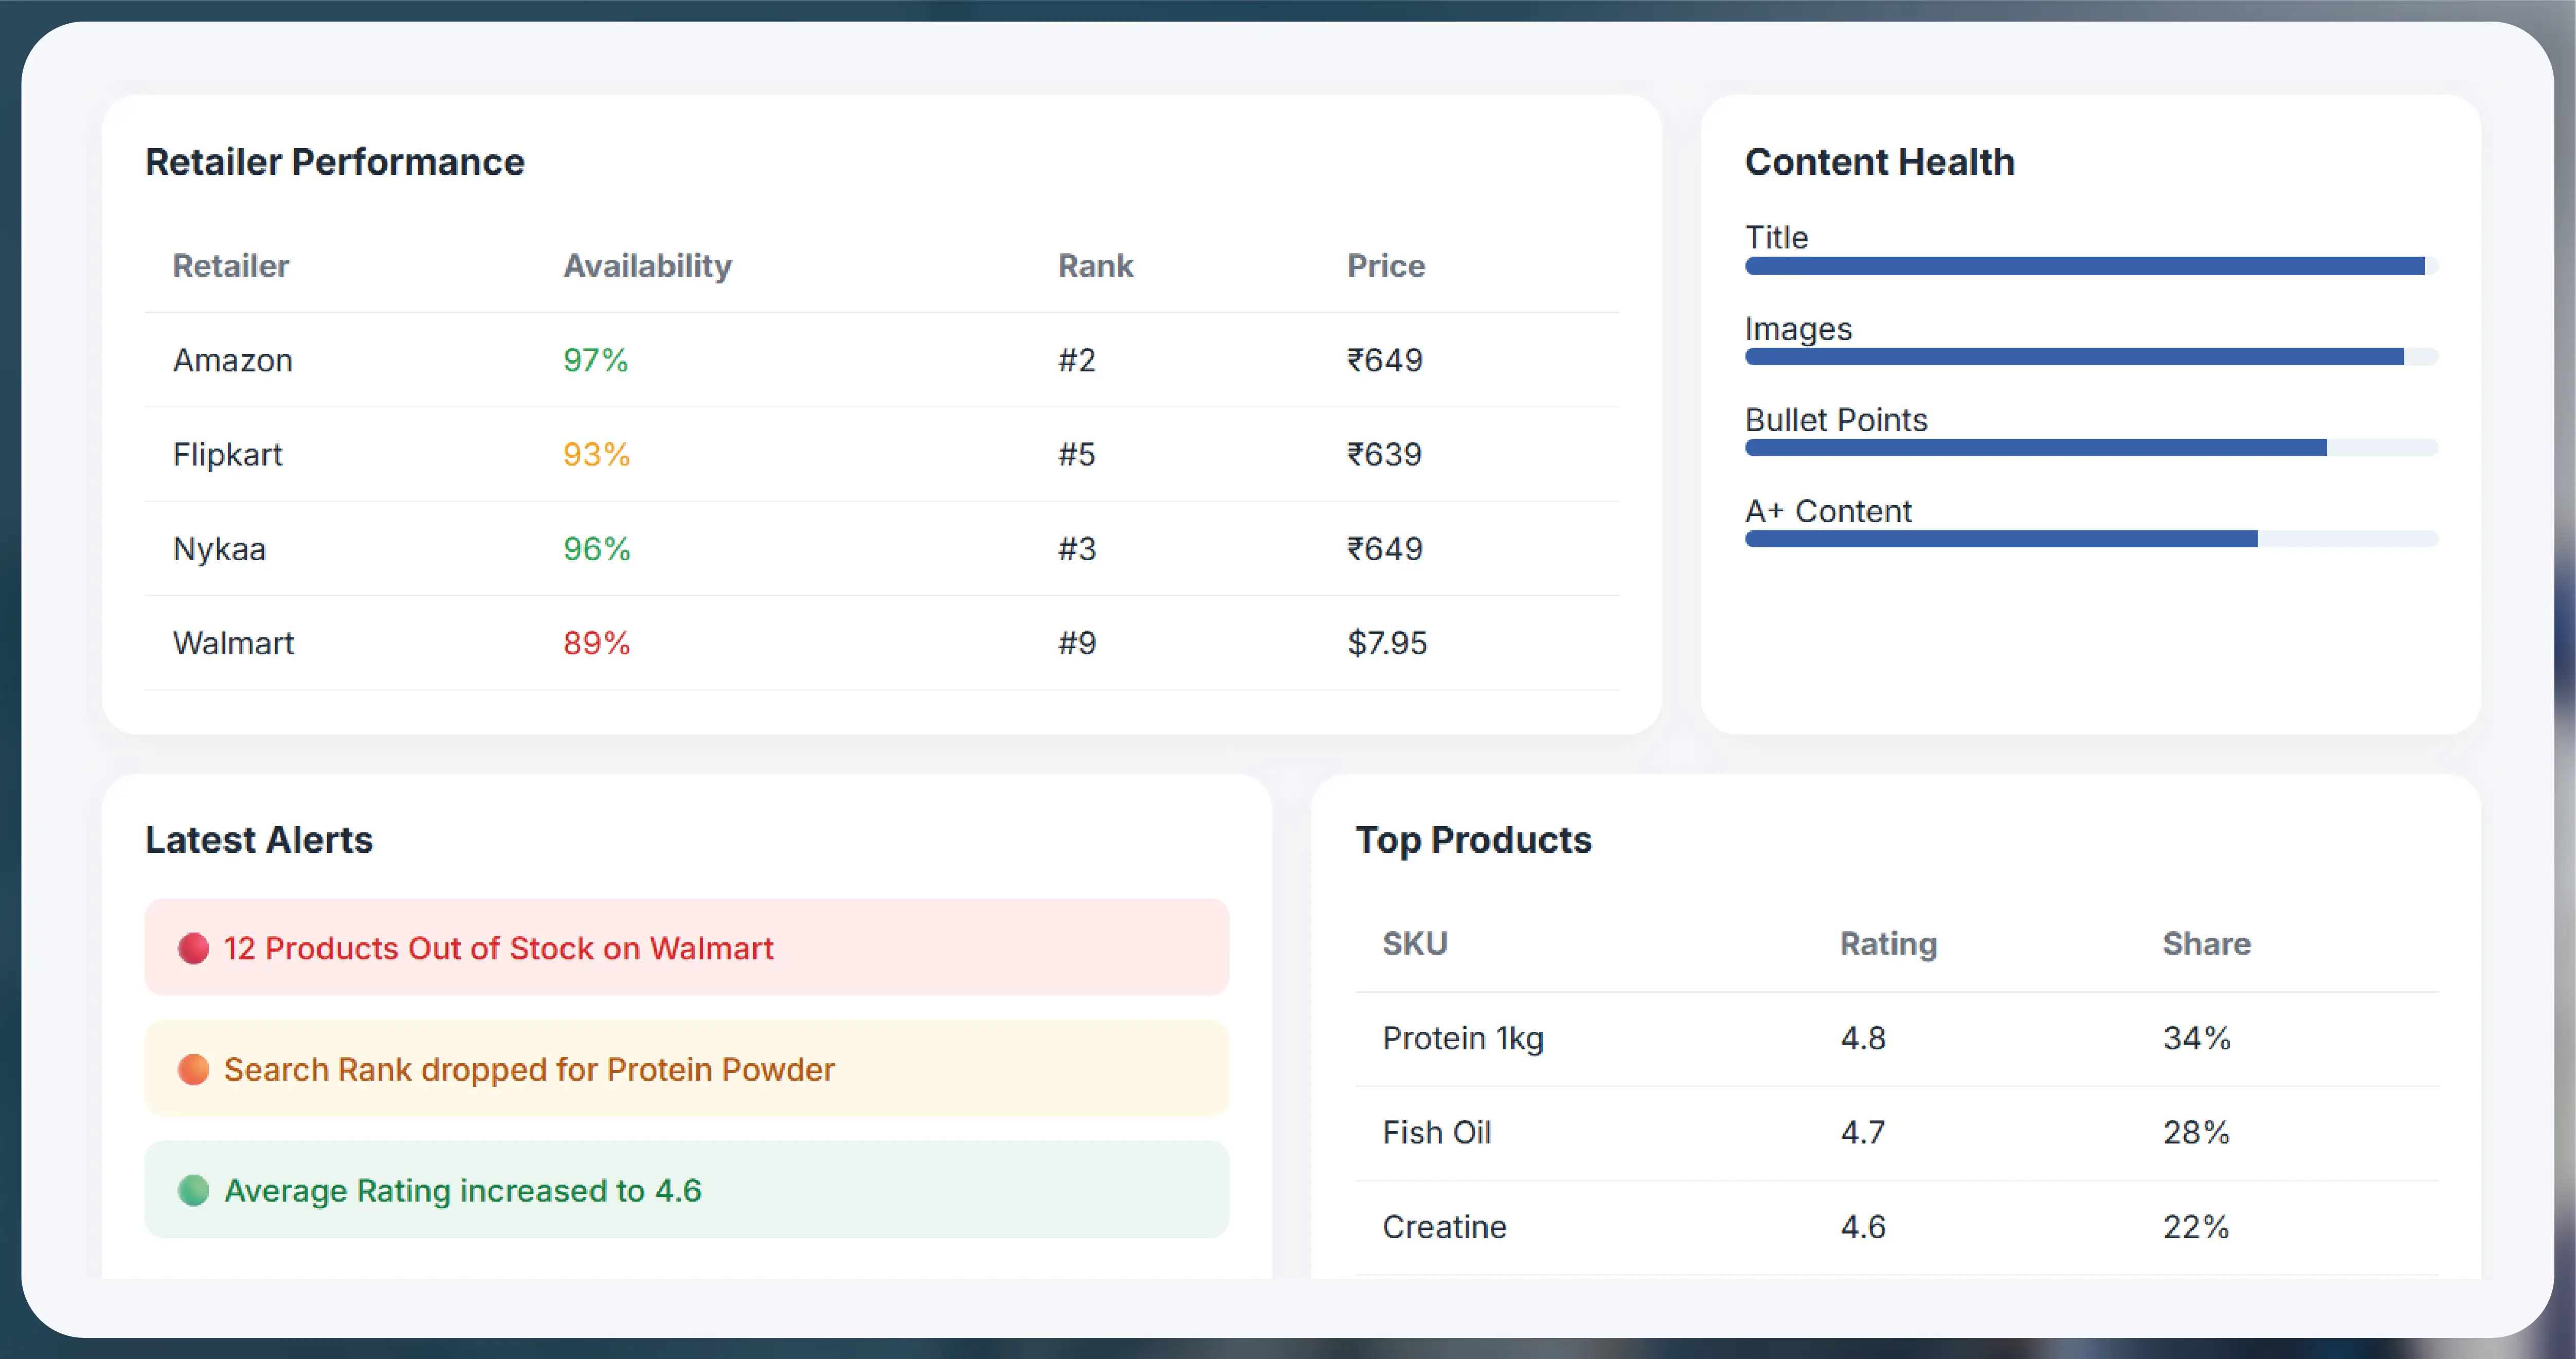
Task: Sort by the Retailer column header
Action: 231,265
